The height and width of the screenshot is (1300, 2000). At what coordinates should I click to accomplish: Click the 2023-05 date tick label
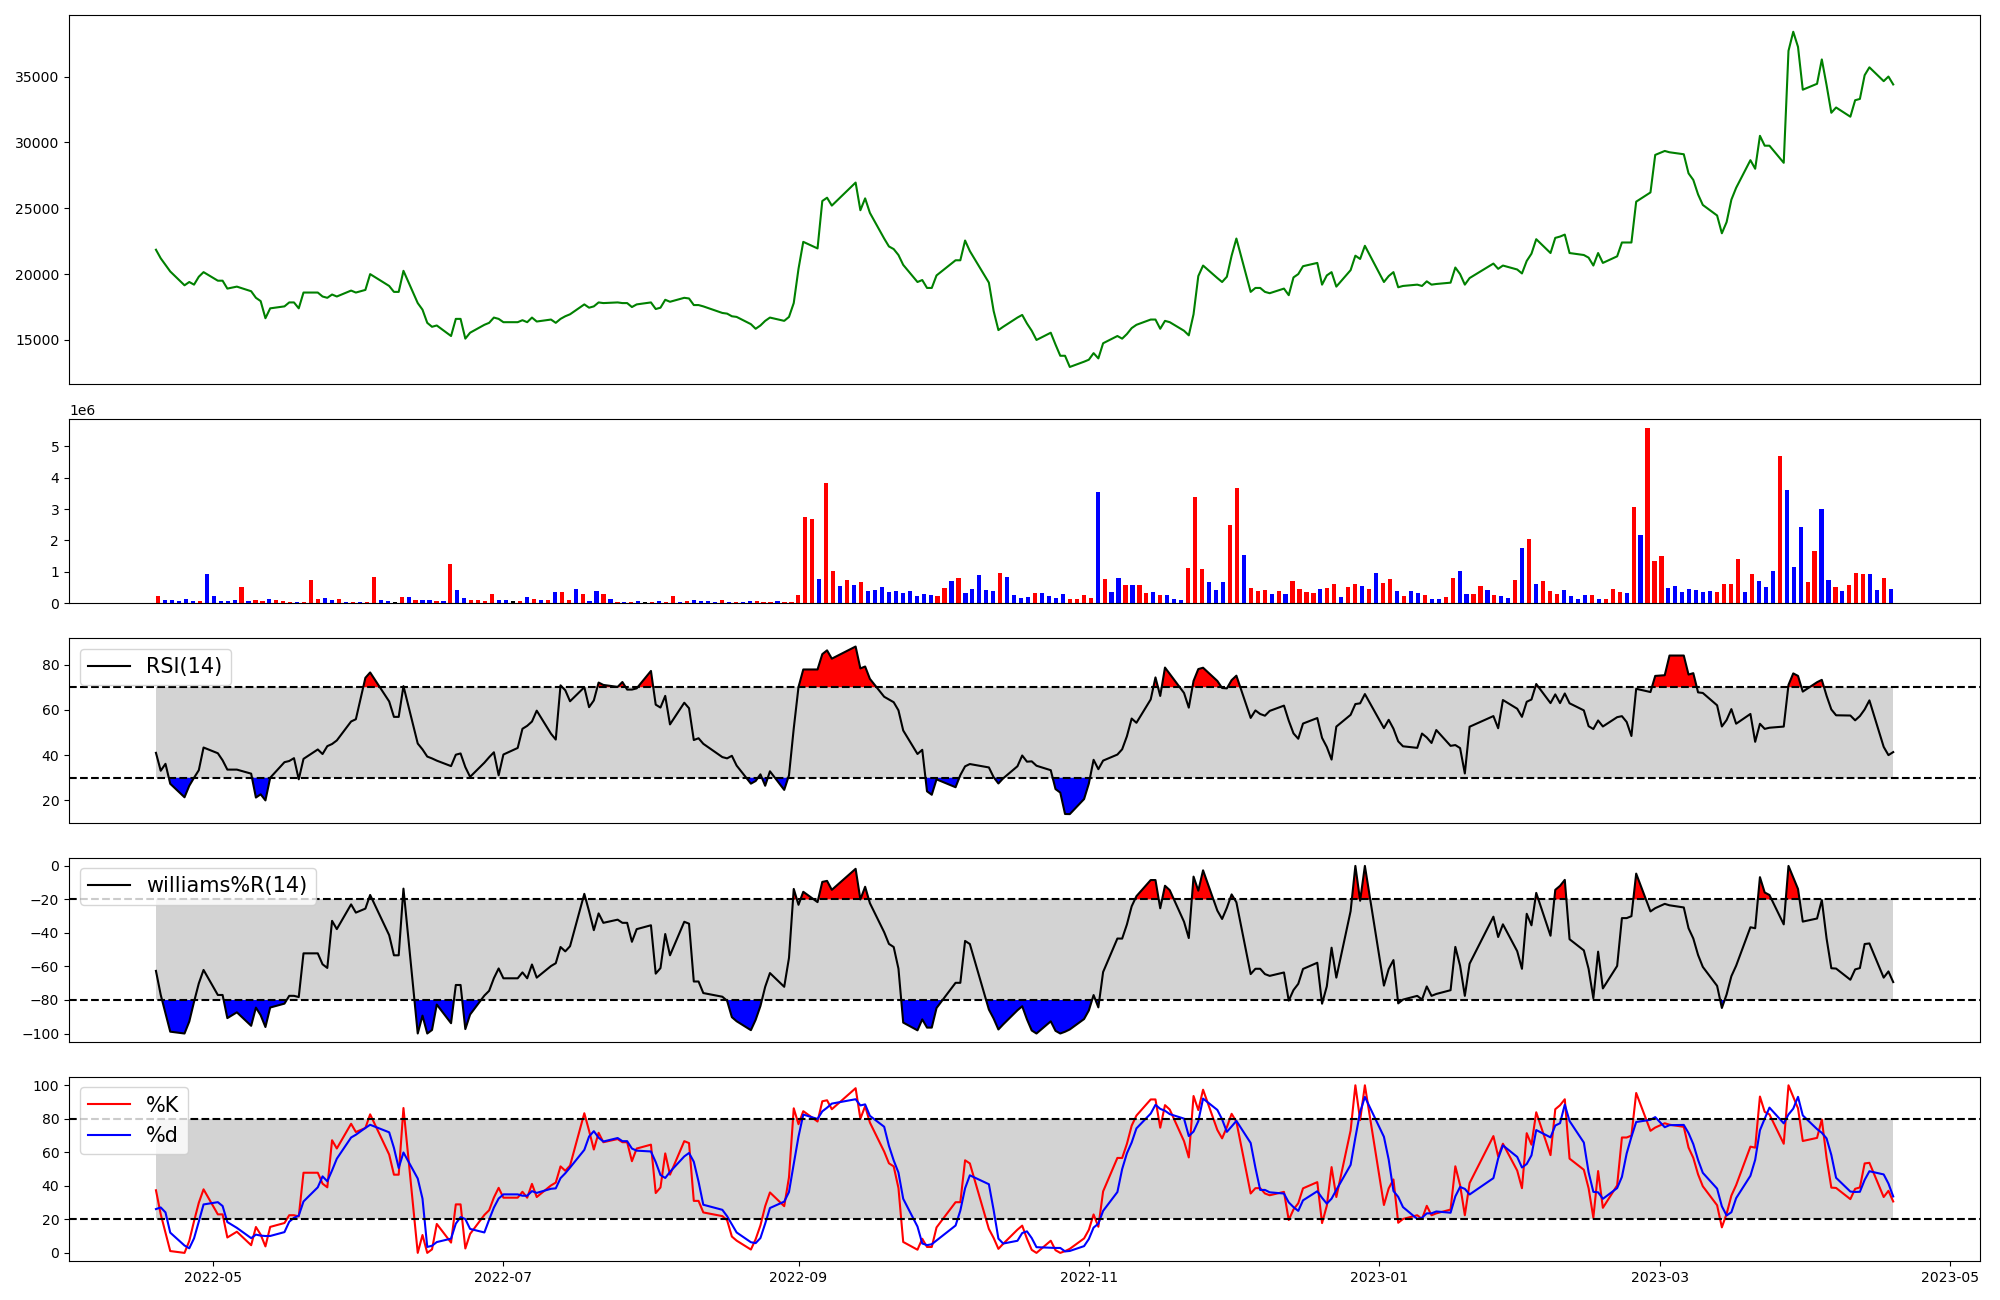pos(1950,1277)
